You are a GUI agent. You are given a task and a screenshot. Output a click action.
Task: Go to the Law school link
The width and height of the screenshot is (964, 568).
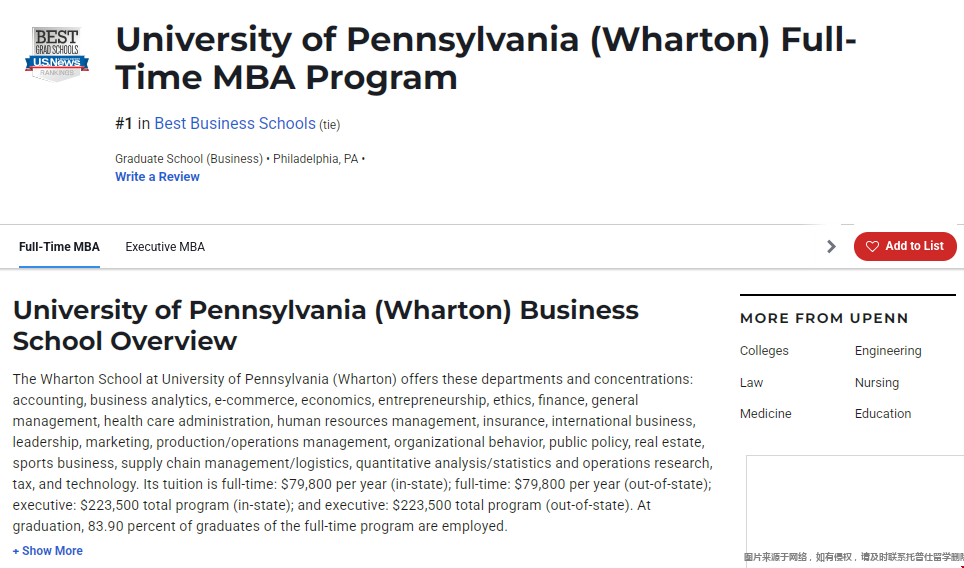pos(751,383)
